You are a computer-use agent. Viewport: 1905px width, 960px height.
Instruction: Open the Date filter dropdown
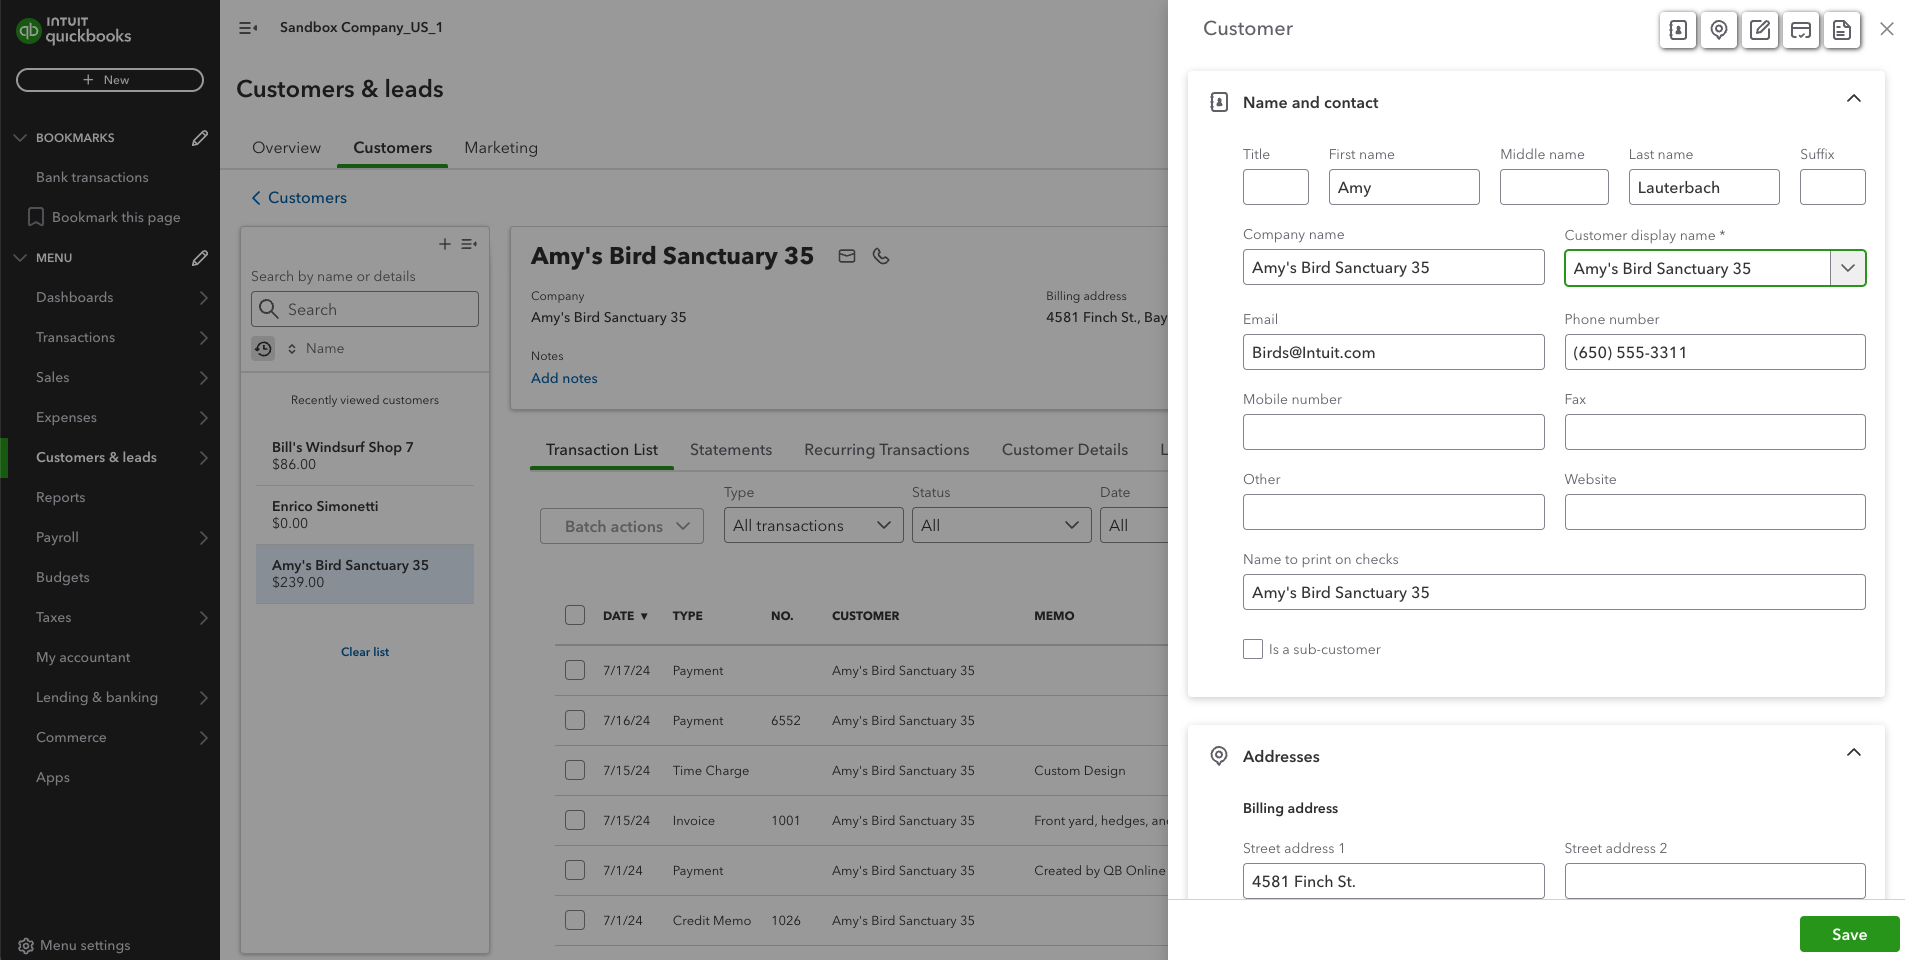coord(1134,526)
